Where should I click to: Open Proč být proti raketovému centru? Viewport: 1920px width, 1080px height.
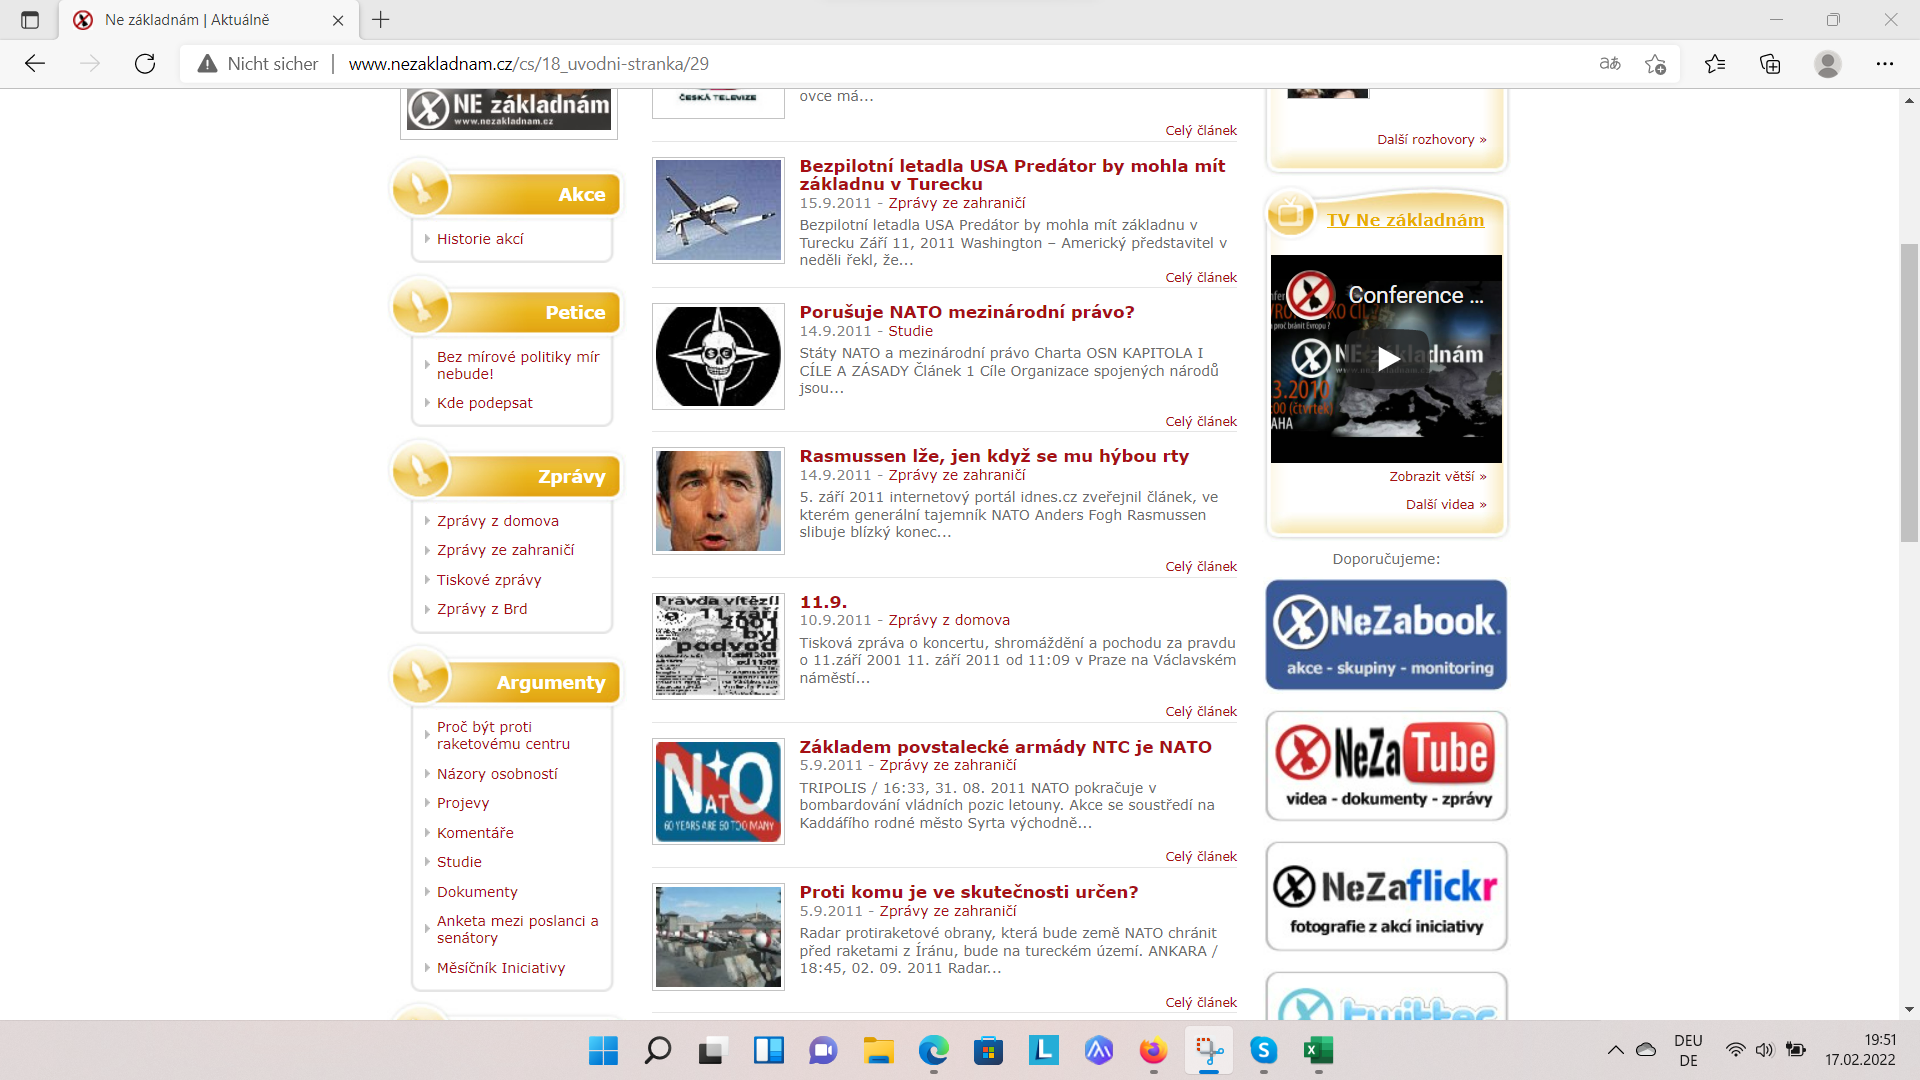(x=504, y=735)
